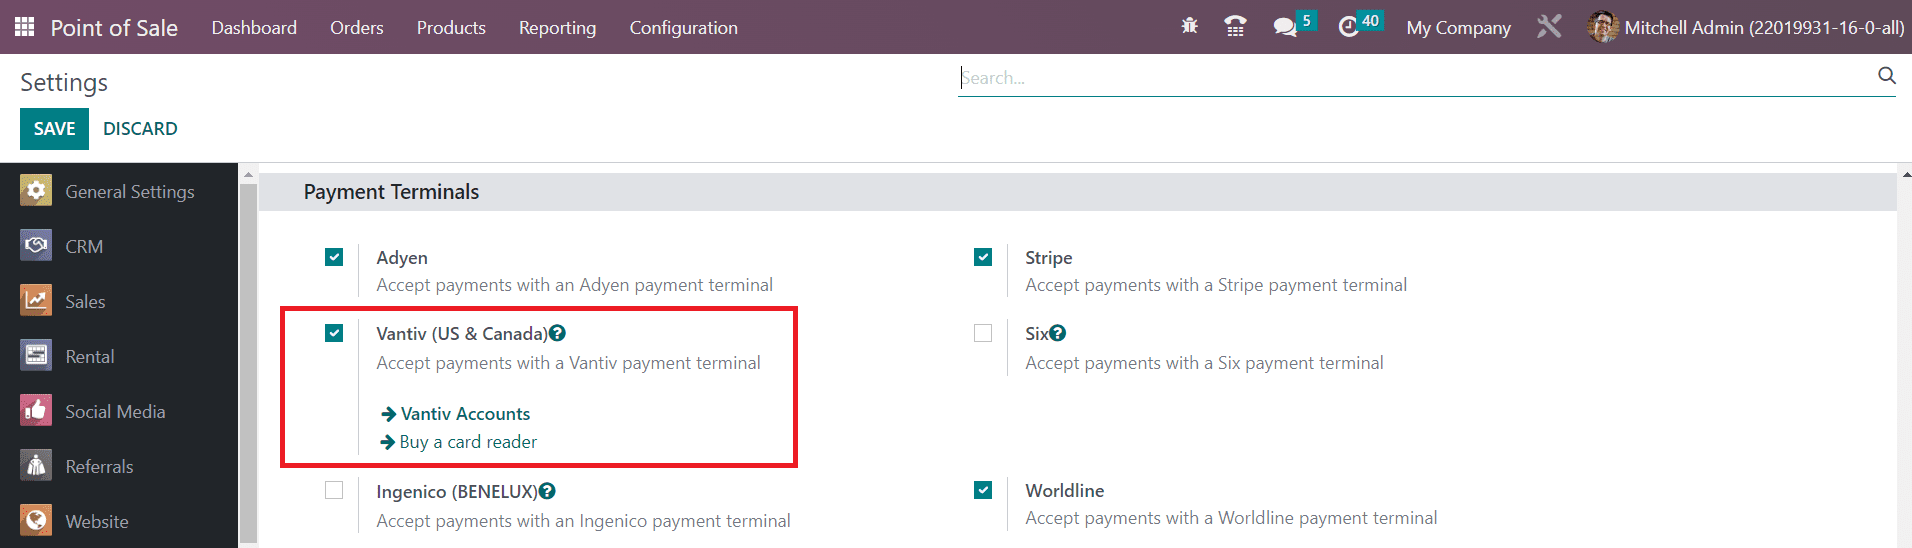Open the apps grid menu icon
This screenshot has height=548, width=1912.
[25, 27]
